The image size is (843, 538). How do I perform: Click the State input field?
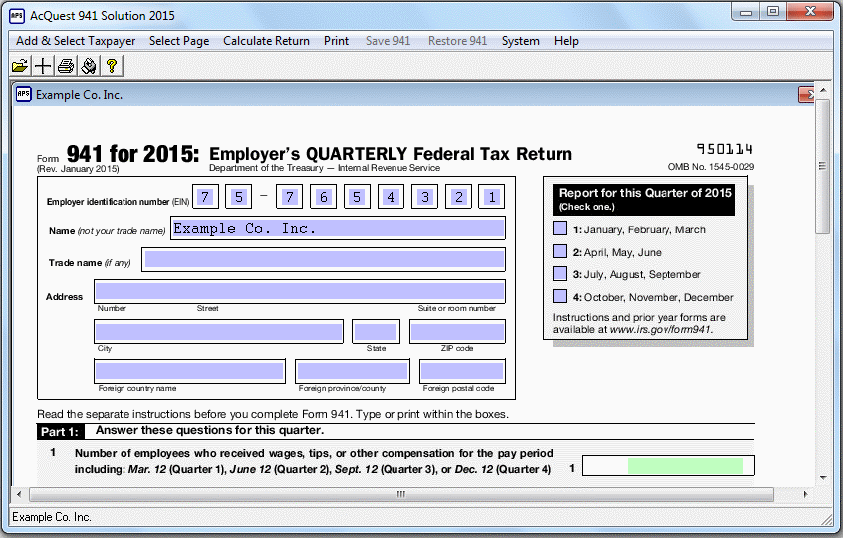click(376, 331)
